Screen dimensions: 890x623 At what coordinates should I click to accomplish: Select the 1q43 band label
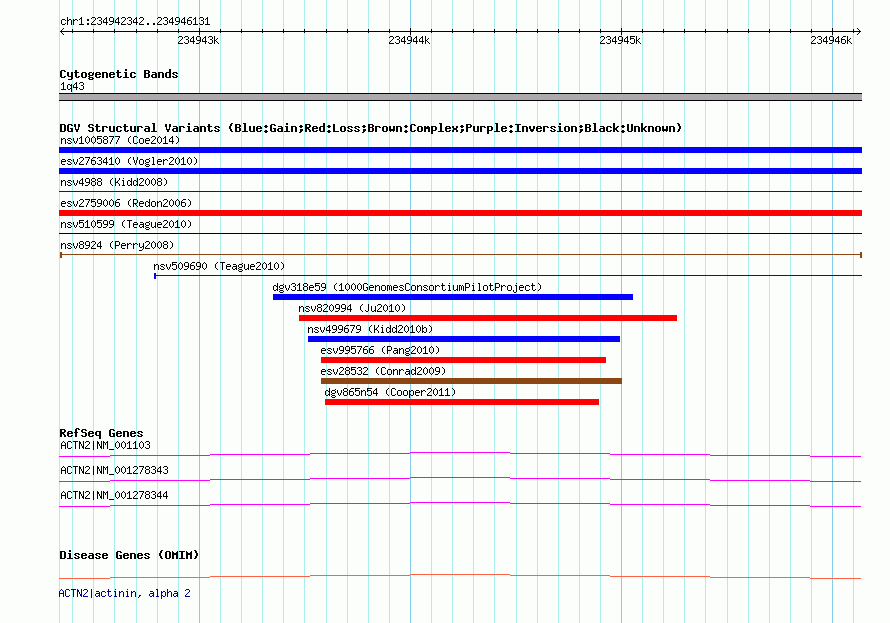tap(72, 86)
